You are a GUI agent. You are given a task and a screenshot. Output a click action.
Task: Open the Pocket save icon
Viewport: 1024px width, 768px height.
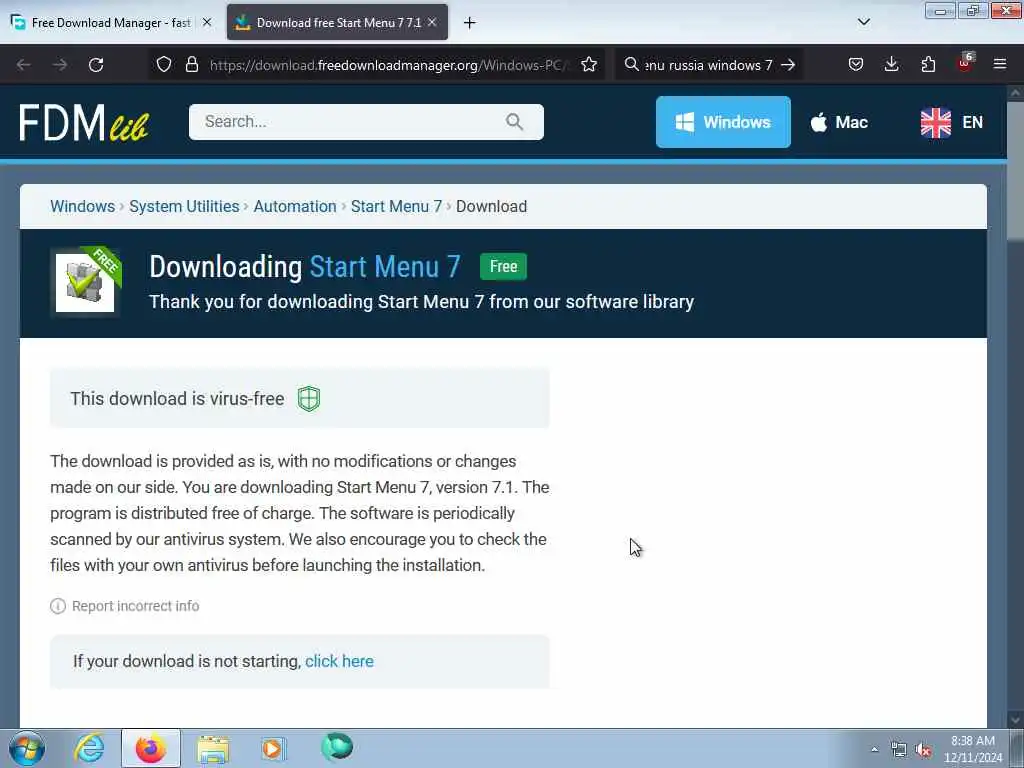point(856,65)
